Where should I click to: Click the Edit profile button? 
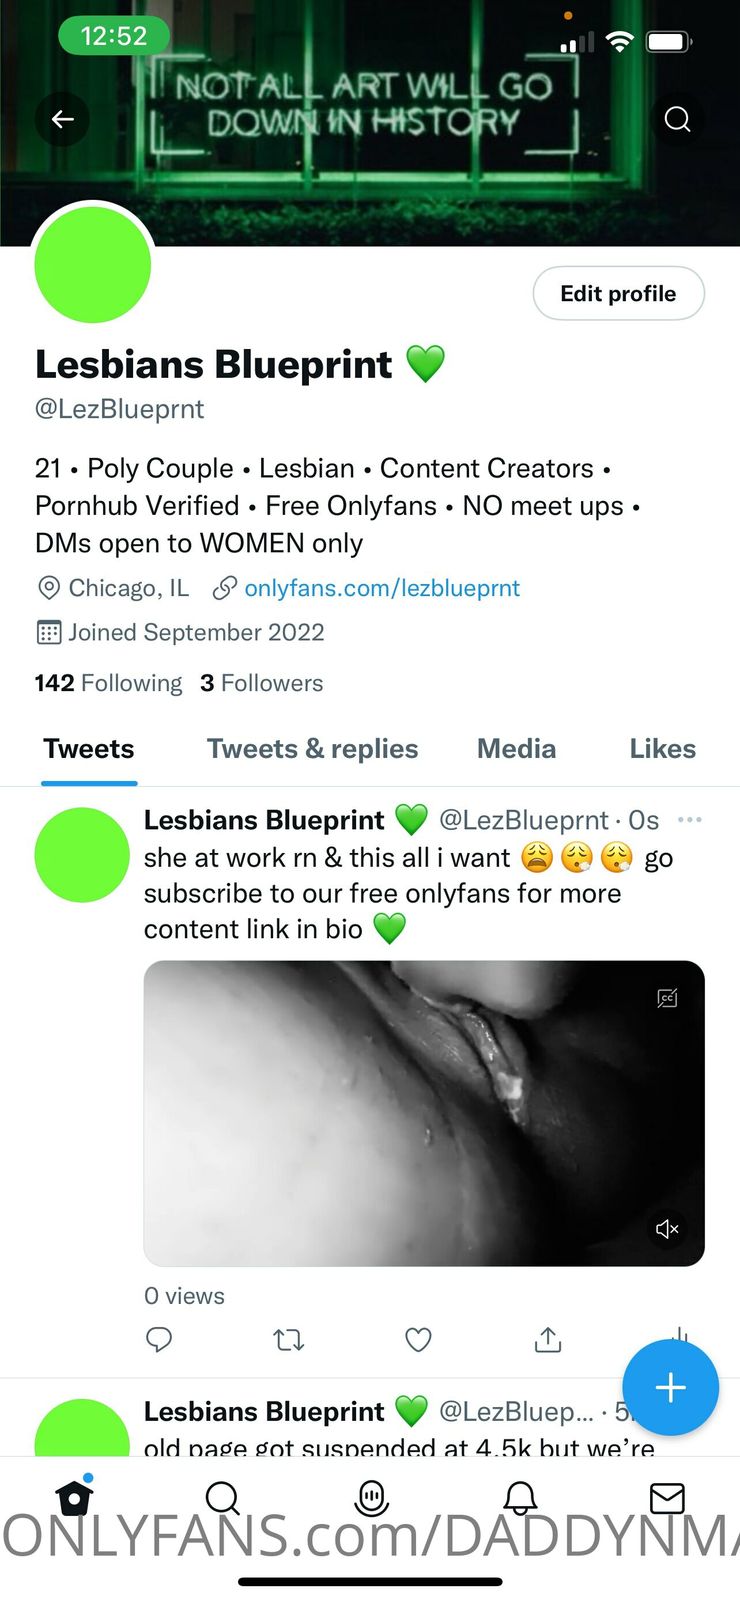point(618,293)
